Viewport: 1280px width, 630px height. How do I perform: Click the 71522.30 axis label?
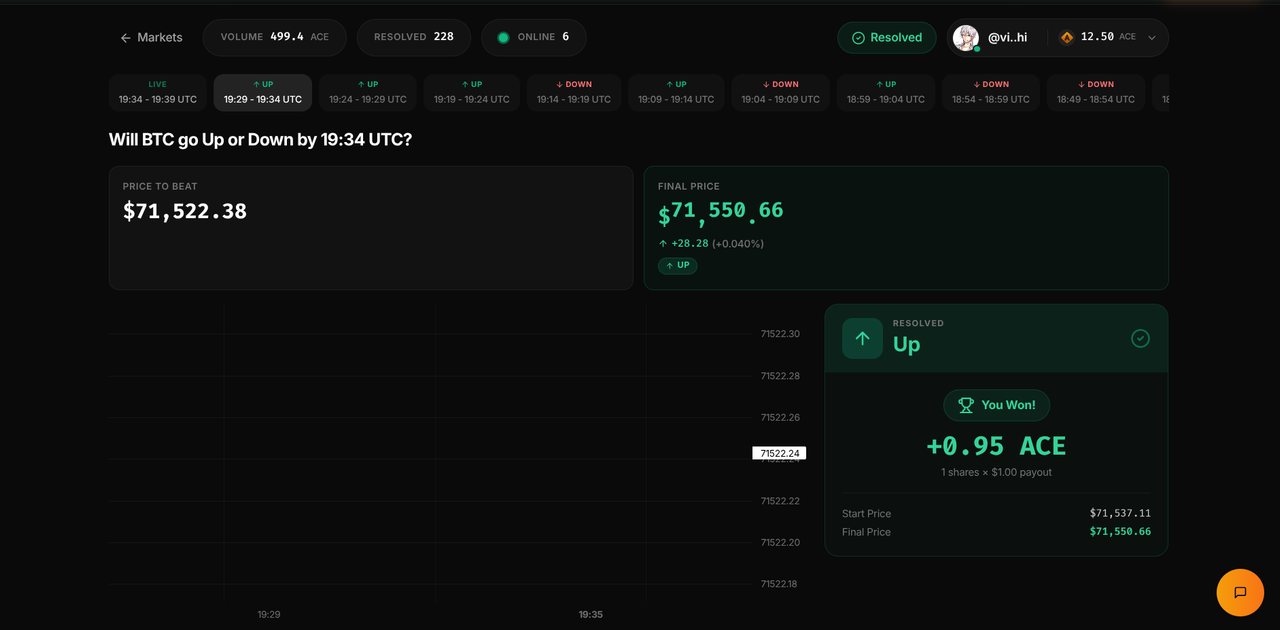click(x=780, y=334)
